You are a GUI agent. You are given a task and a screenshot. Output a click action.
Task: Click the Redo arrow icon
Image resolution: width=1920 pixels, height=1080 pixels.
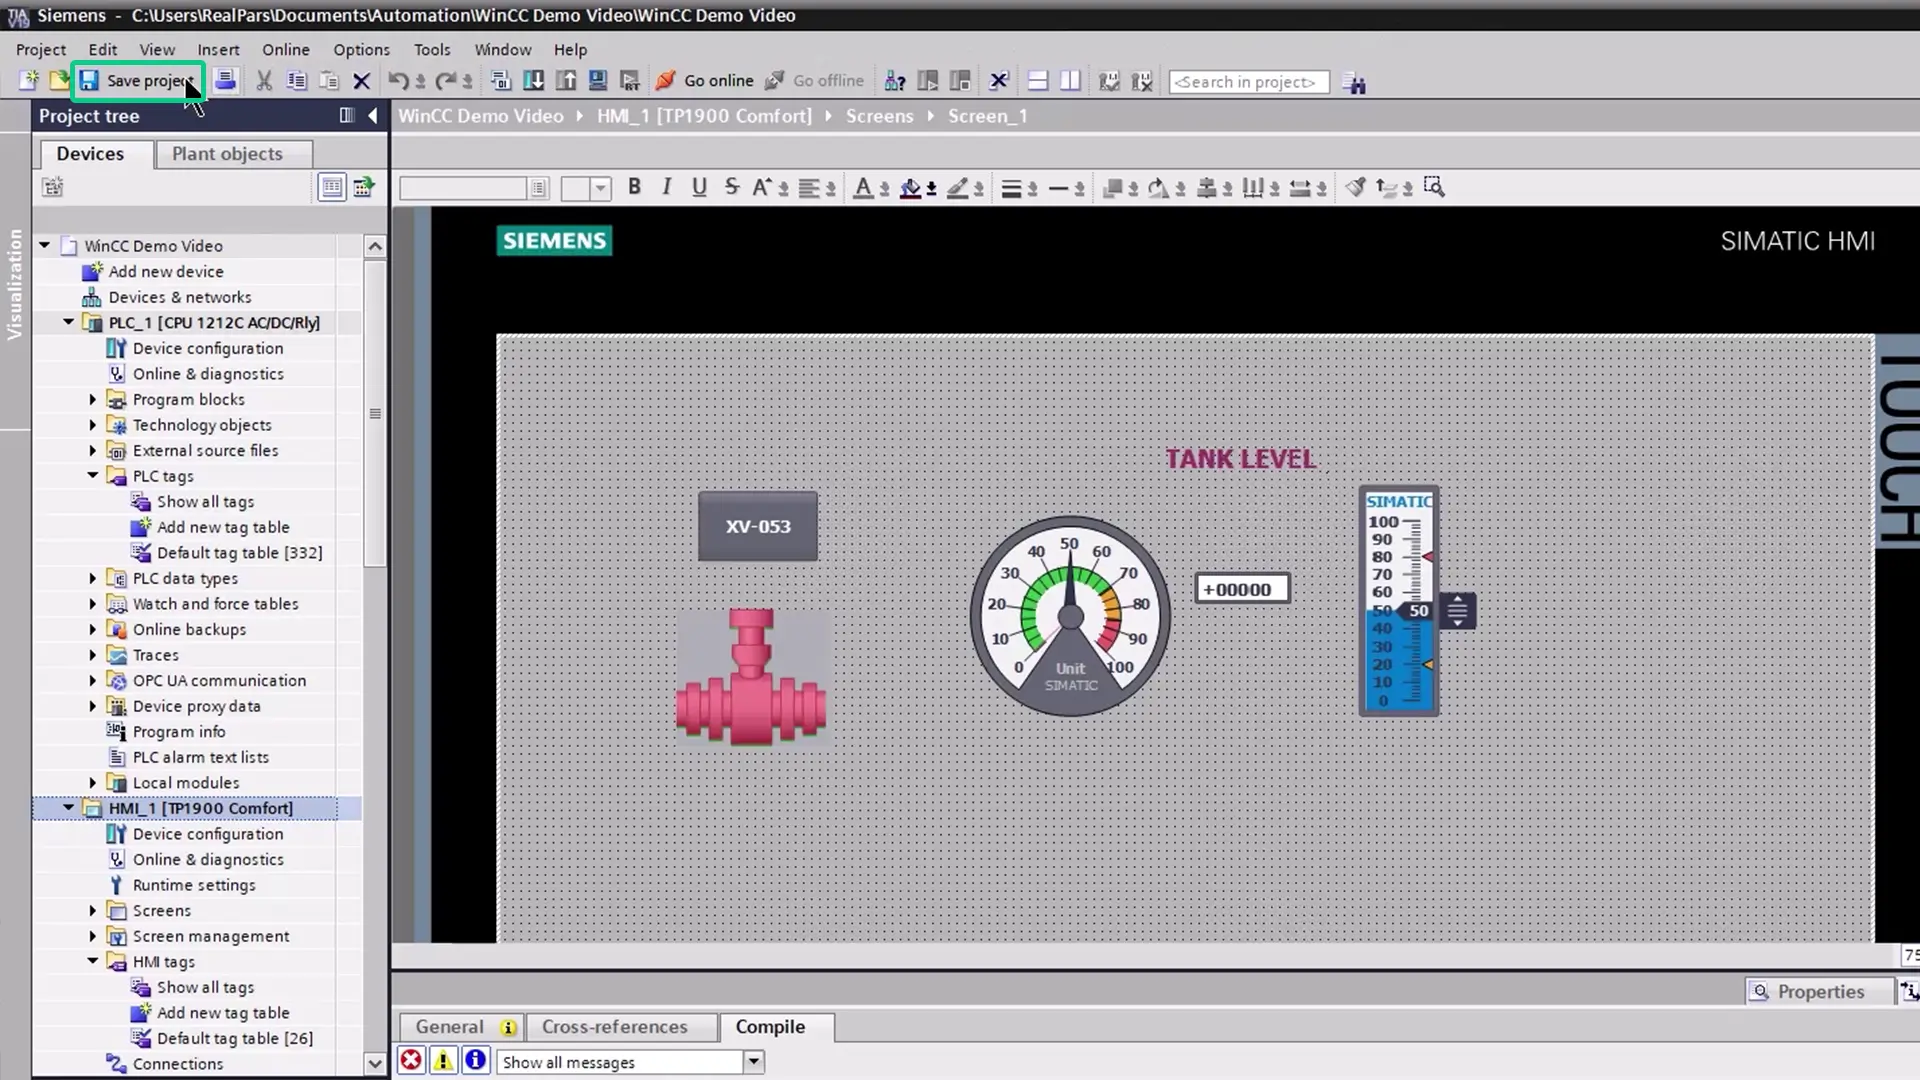click(x=446, y=81)
